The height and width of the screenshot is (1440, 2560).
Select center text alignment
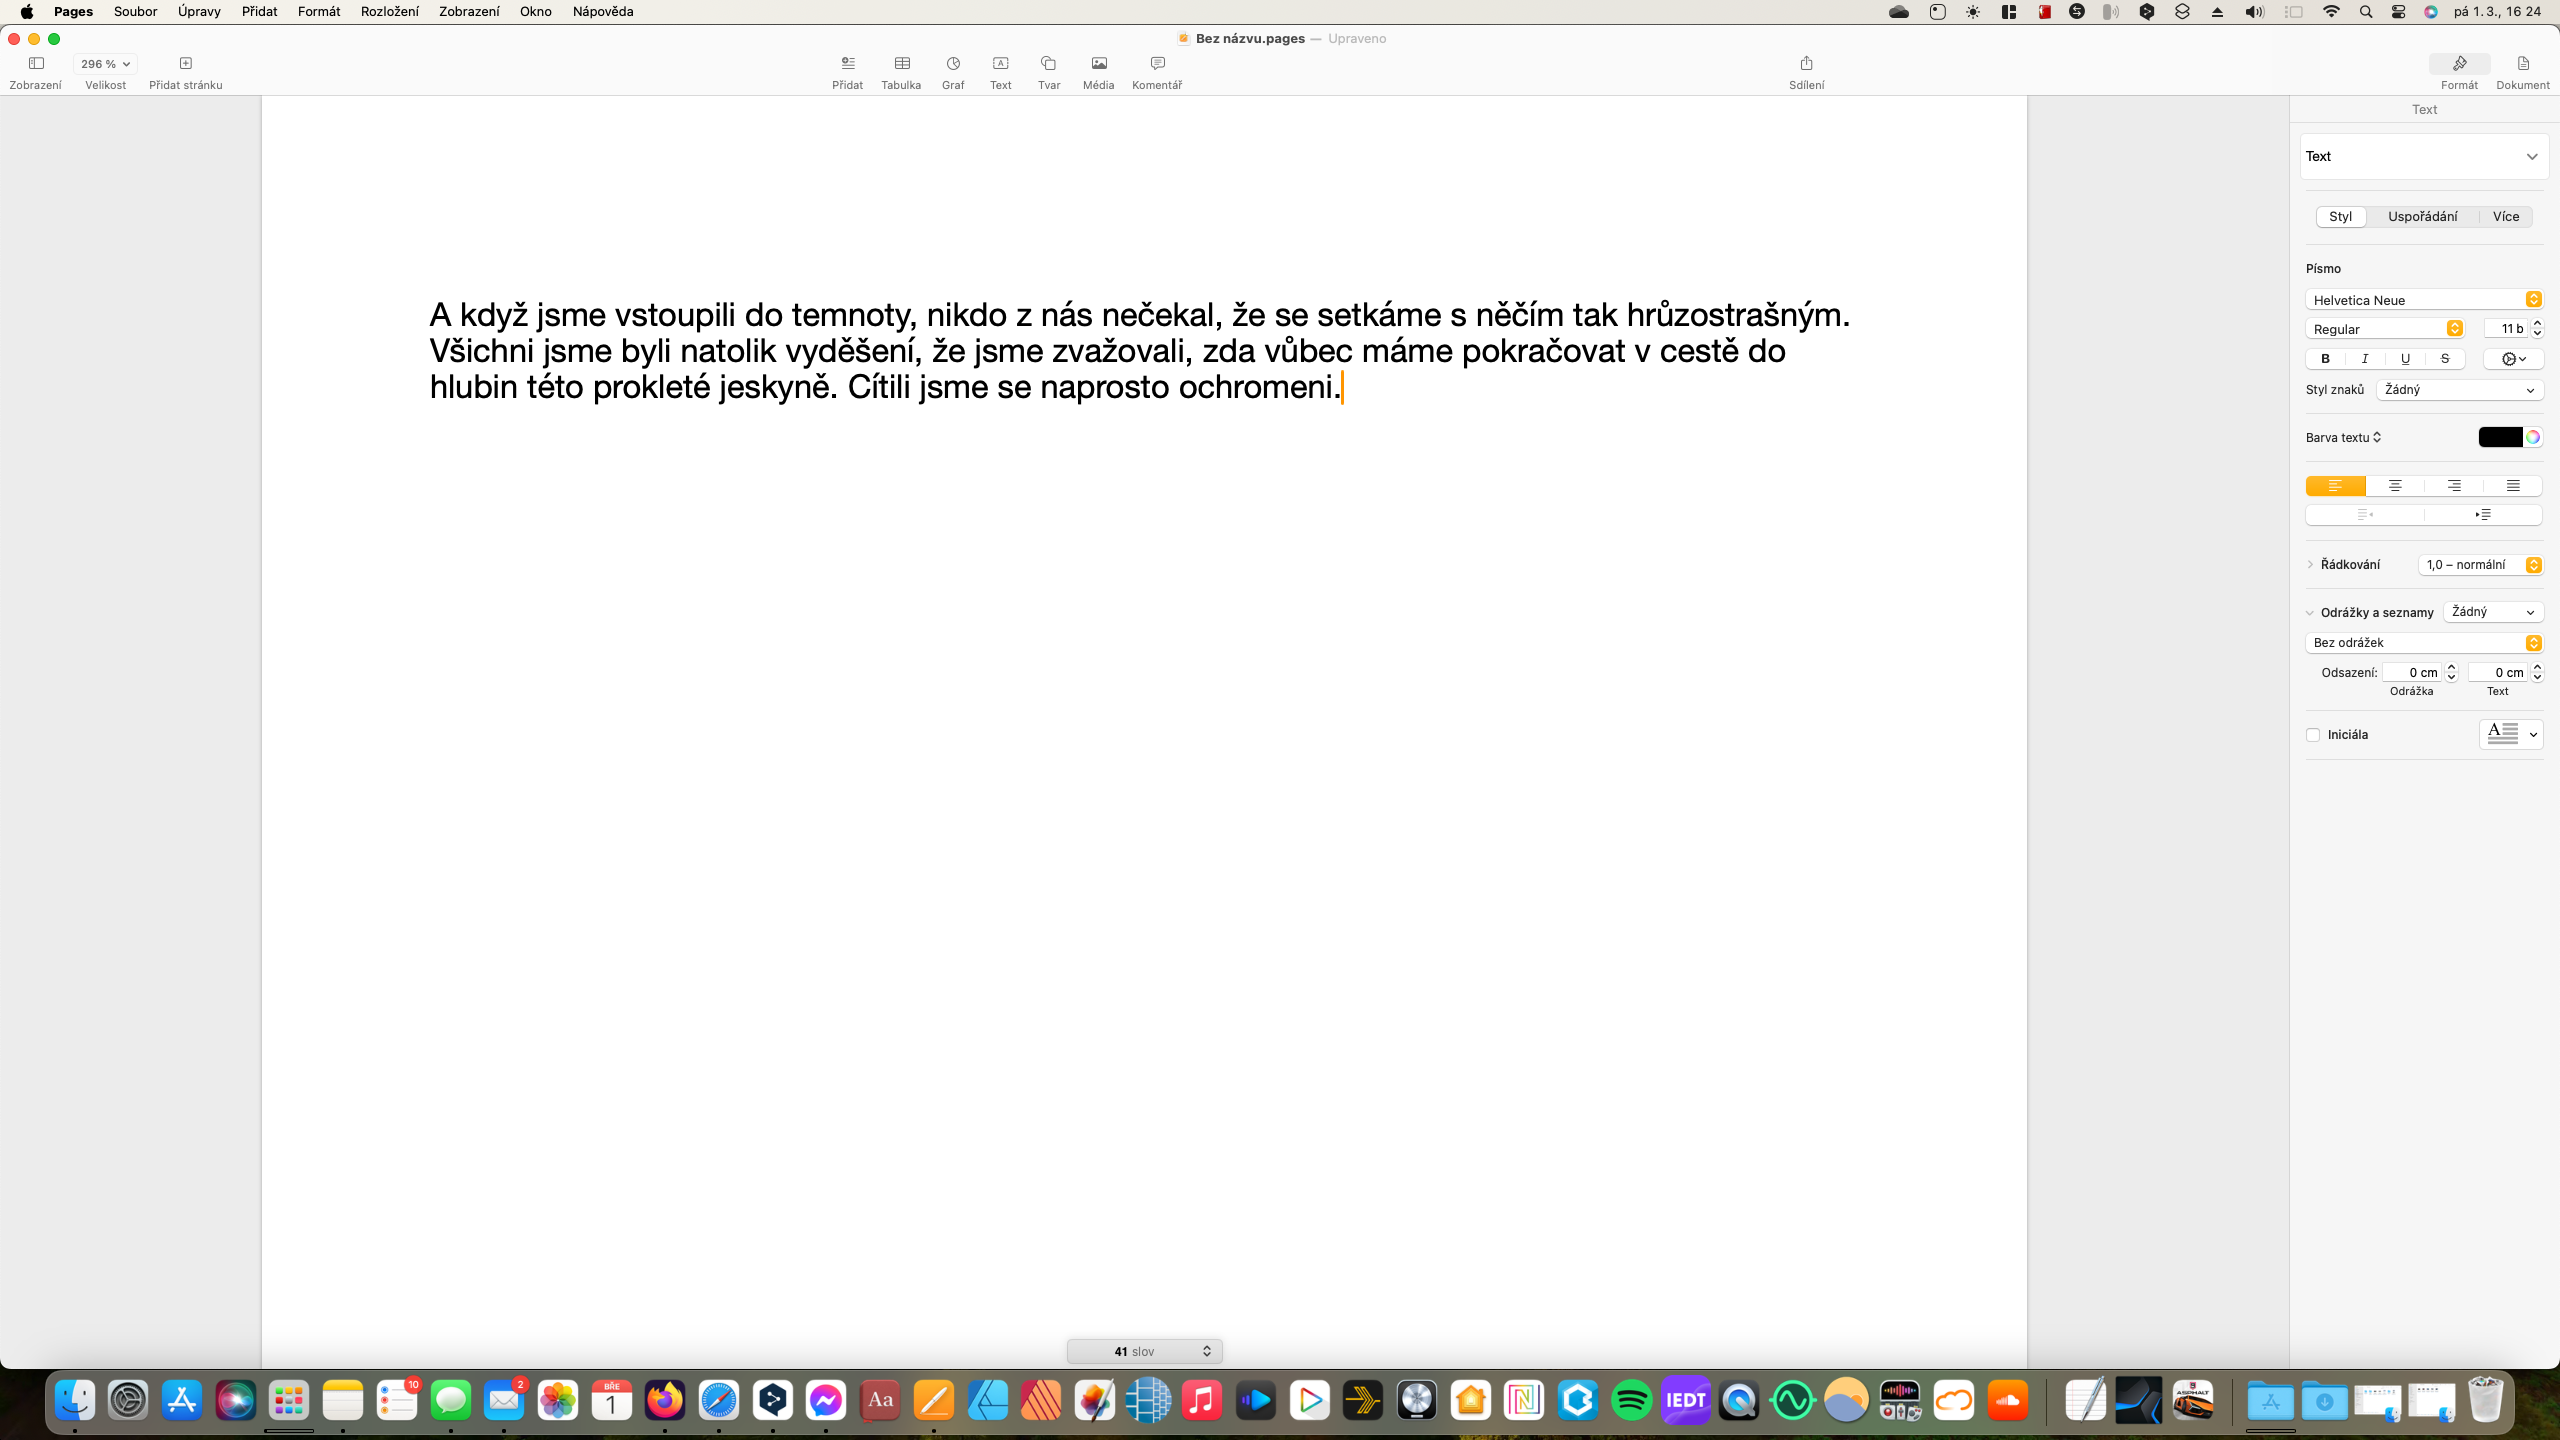click(2395, 486)
